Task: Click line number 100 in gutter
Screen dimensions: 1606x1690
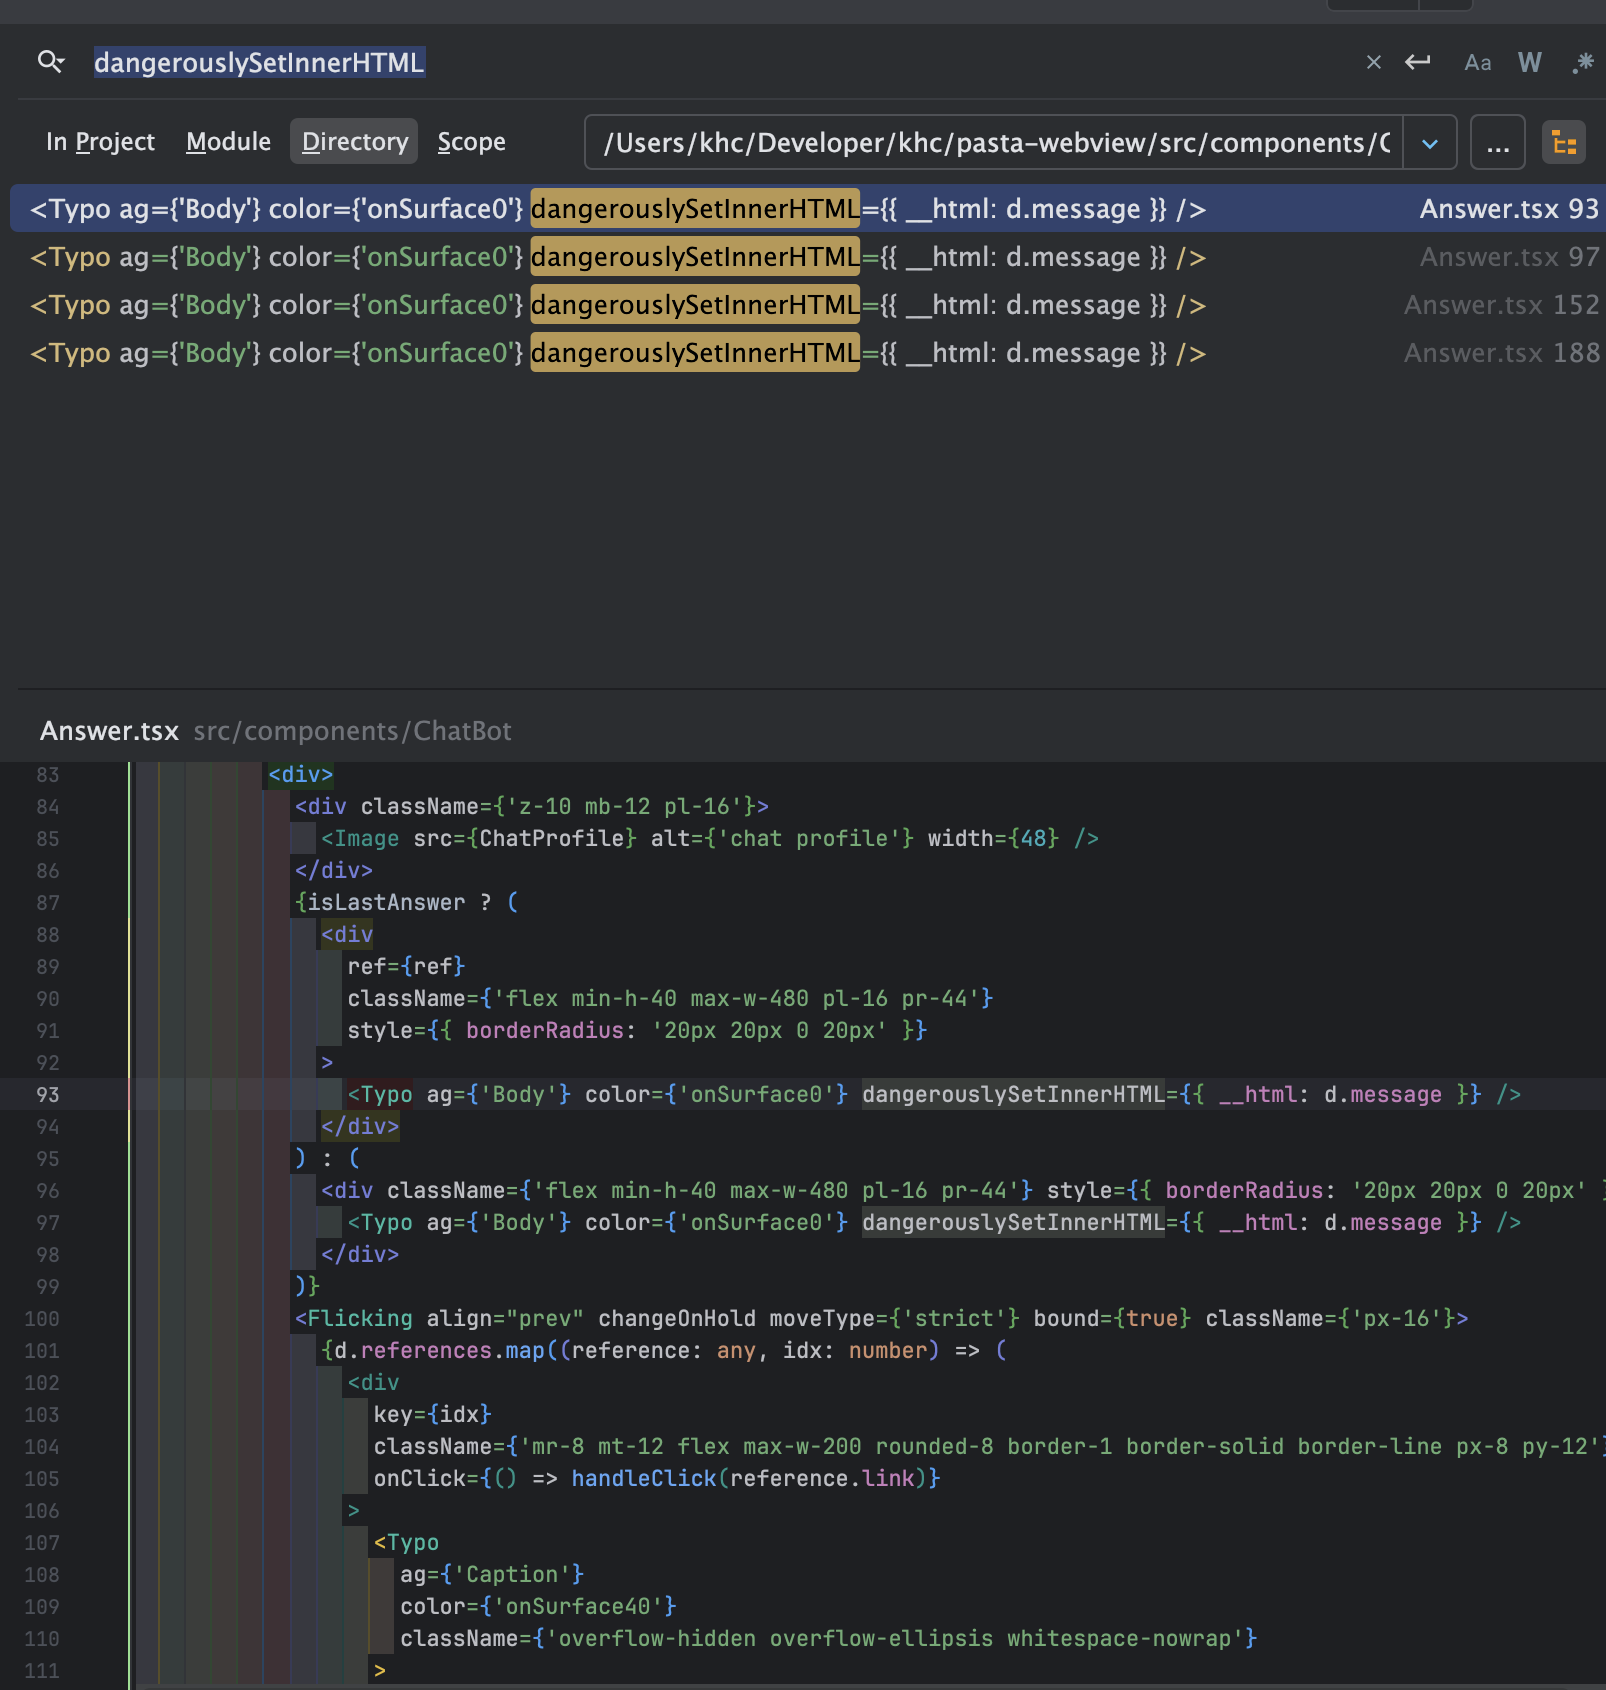Action: [x=42, y=1318]
